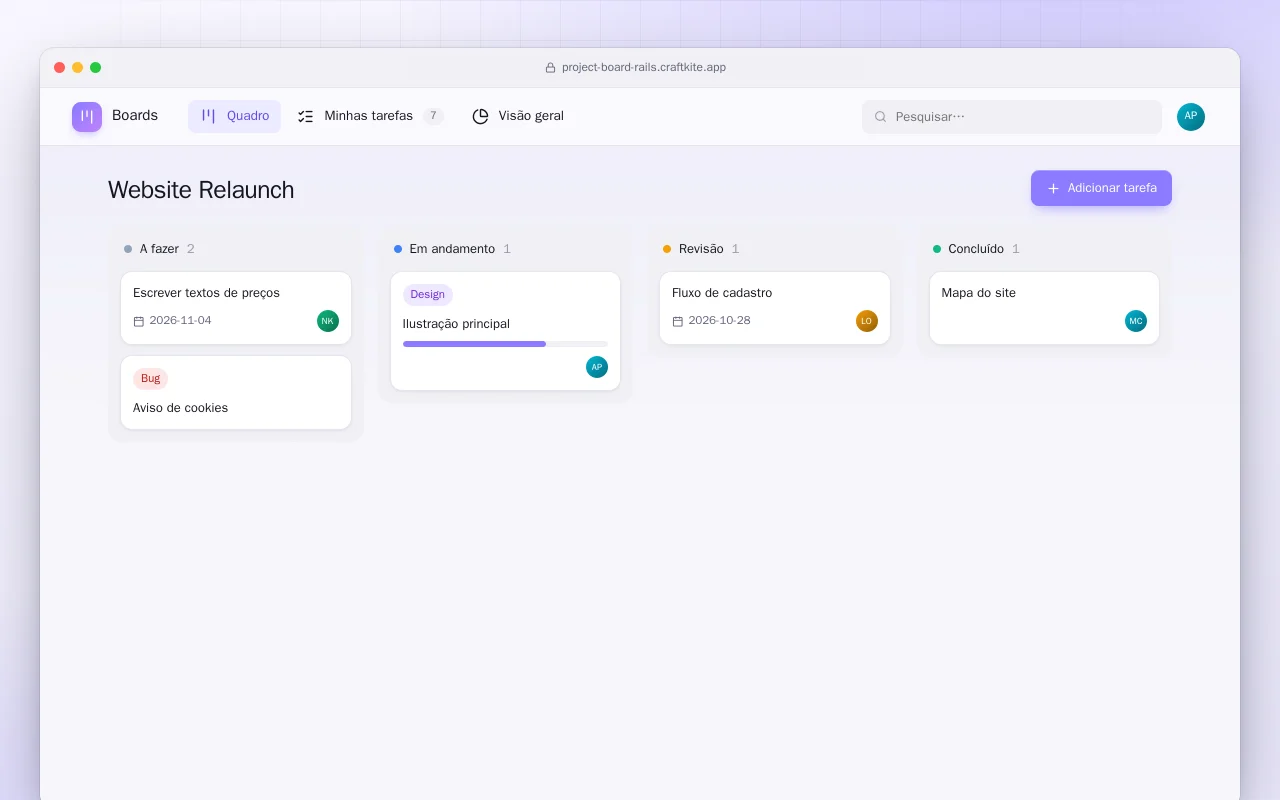This screenshot has width=1280, height=800.
Task: Click the Website Relaunch board title
Action: tap(201, 190)
